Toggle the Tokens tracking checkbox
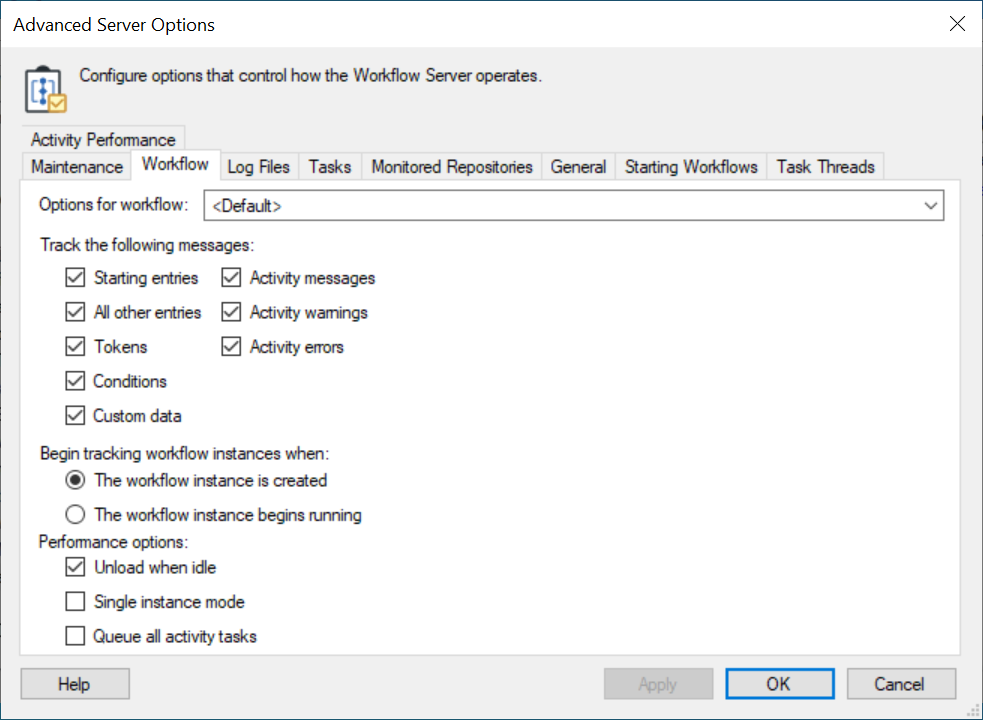This screenshot has width=983, height=720. pos(76,347)
